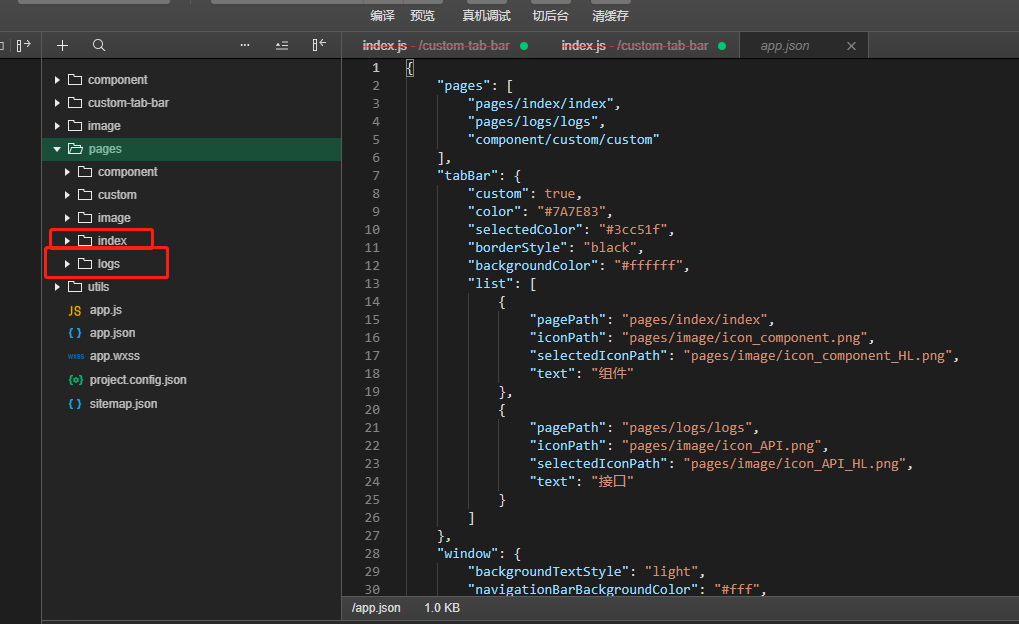The width and height of the screenshot is (1019, 624).
Task: Click the custom-tab-bar folder icon
Action: [x=75, y=103]
